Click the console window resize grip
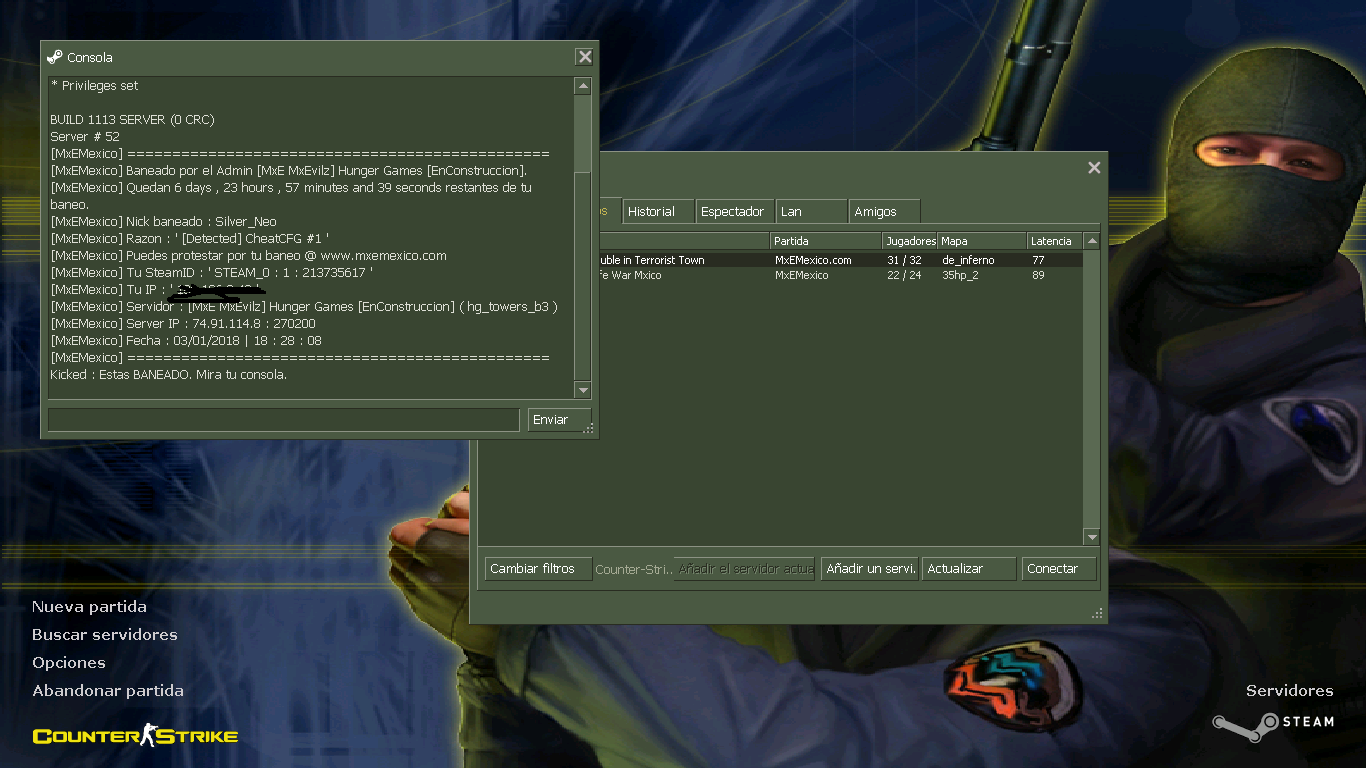This screenshot has width=1366, height=768. point(589,429)
